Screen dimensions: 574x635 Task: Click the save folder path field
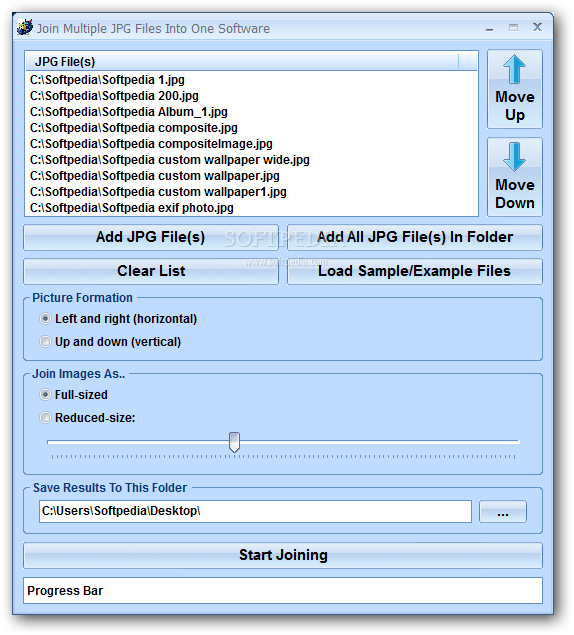tap(255, 511)
